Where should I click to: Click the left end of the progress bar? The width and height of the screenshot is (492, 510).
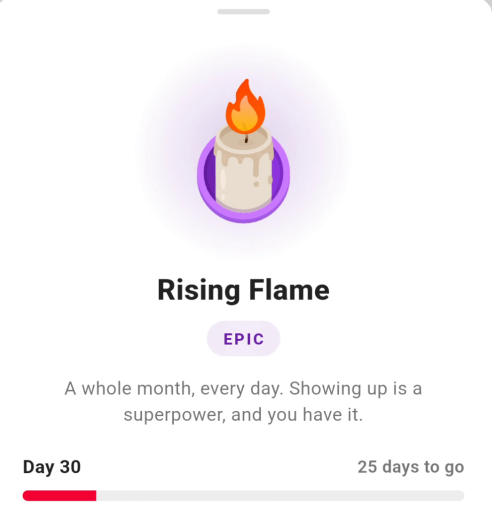[x=27, y=495]
